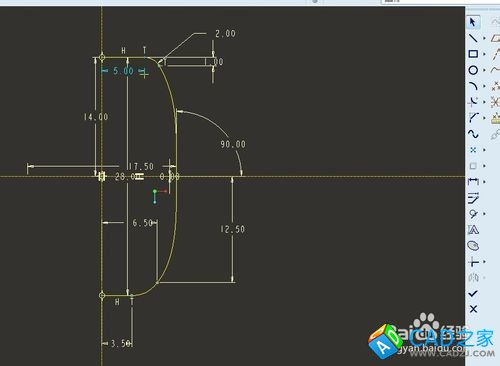Expand the Line tool flyout arrow

484,38
